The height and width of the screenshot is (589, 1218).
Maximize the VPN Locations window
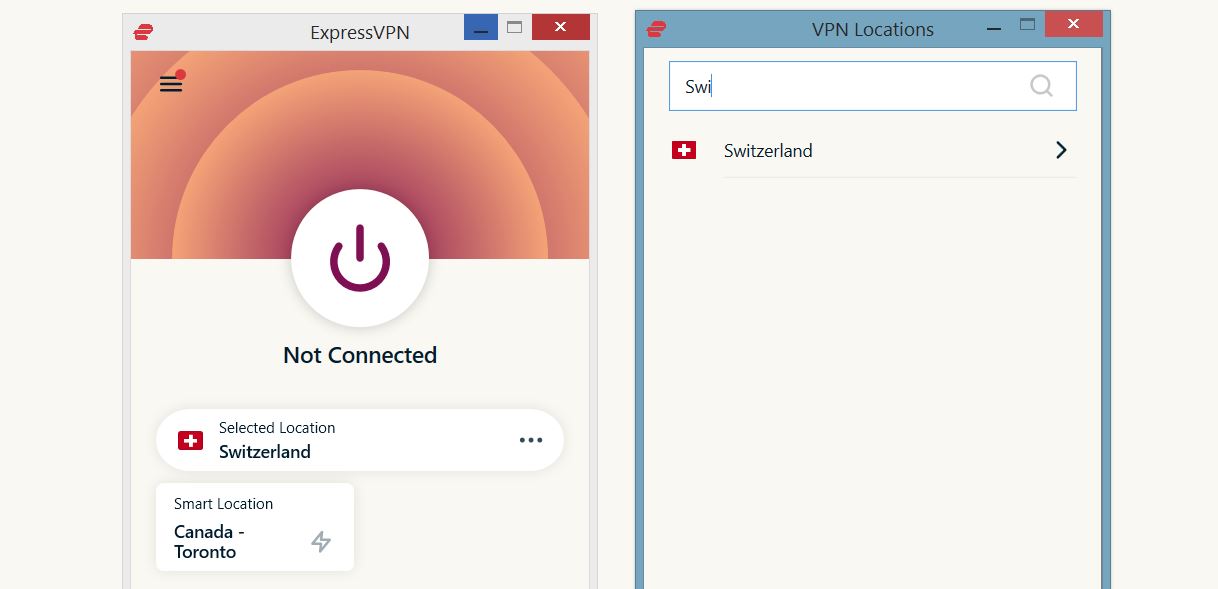pos(1027,24)
